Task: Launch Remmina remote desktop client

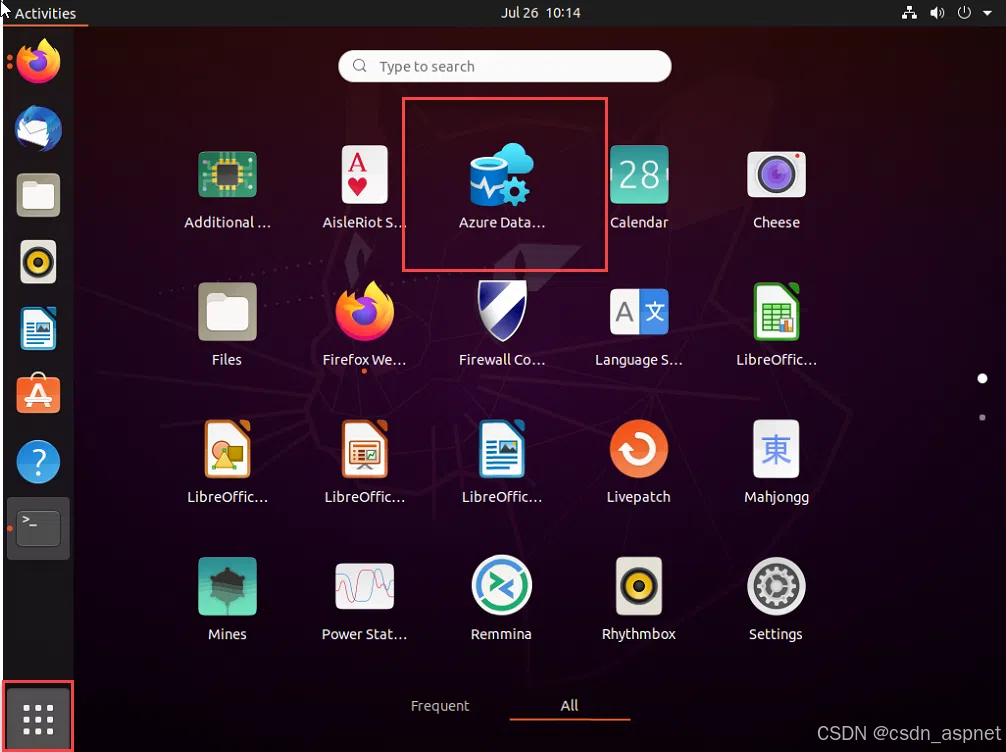Action: pyautogui.click(x=502, y=599)
